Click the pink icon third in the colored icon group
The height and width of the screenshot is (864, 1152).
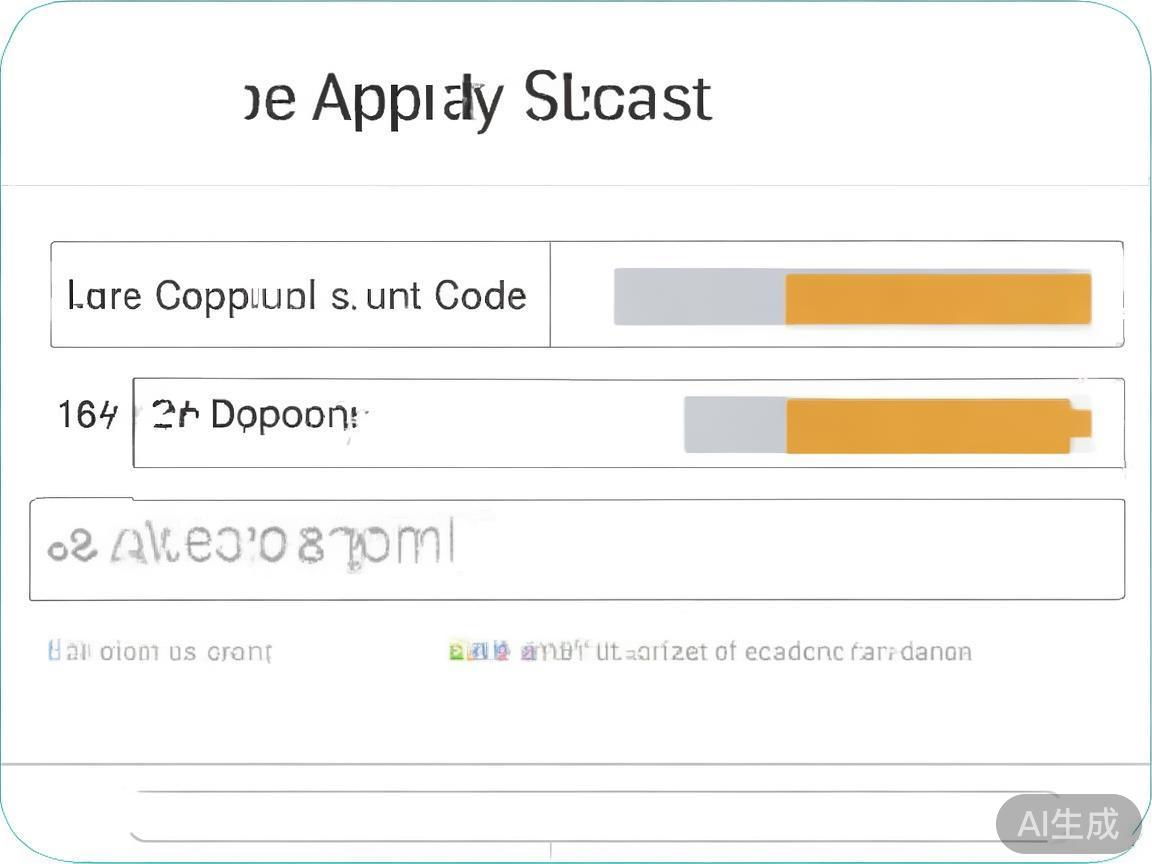[x=501, y=652]
